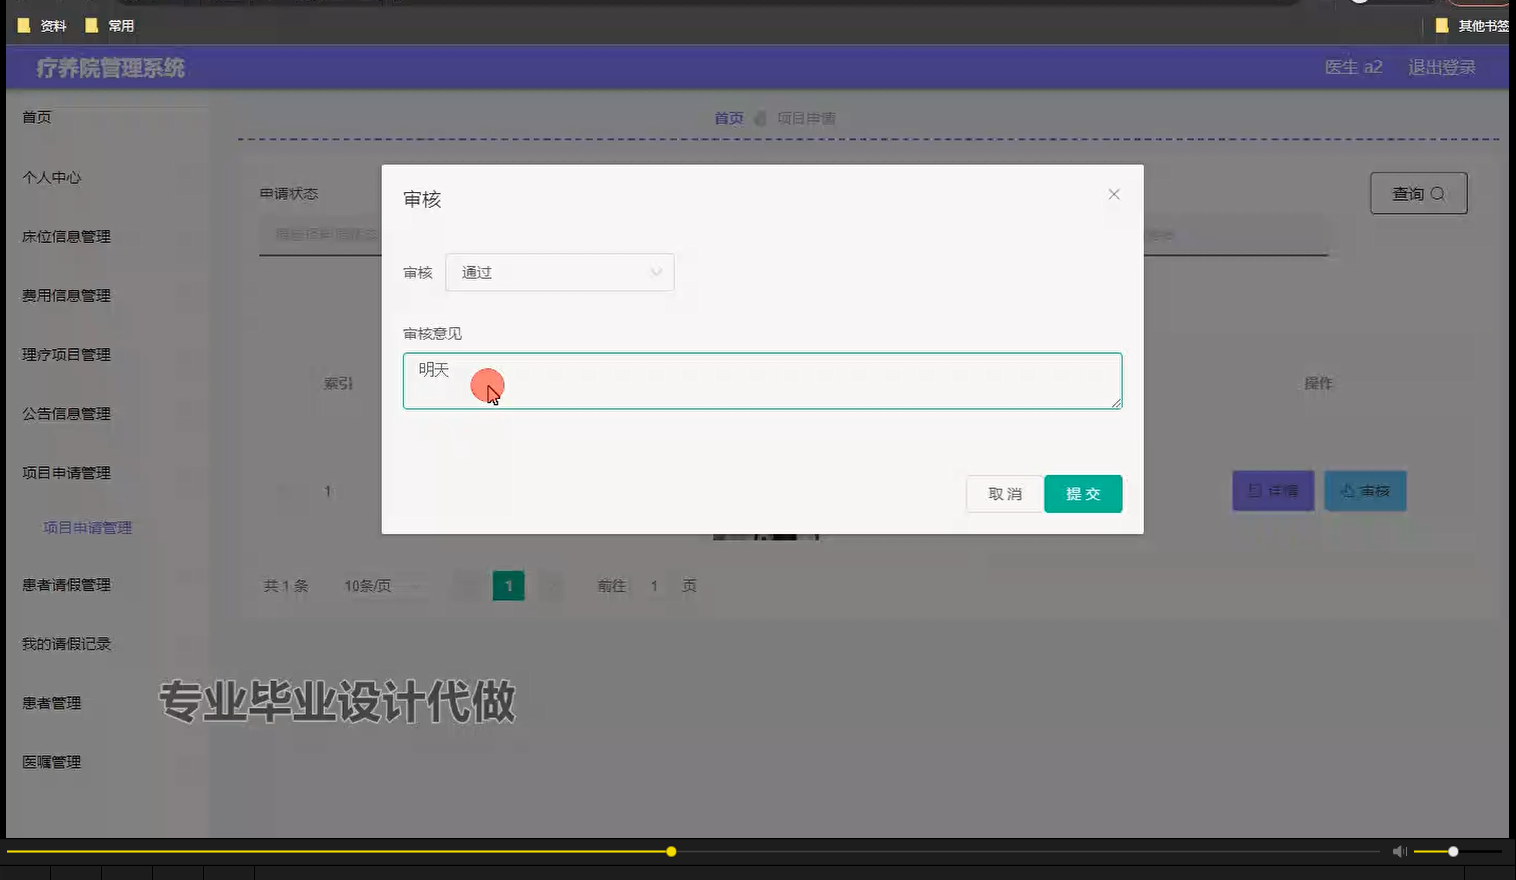Screen dimensions: 1516x880
Task: Open the 资料 bookmarks folder icon
Action: (x=24, y=25)
